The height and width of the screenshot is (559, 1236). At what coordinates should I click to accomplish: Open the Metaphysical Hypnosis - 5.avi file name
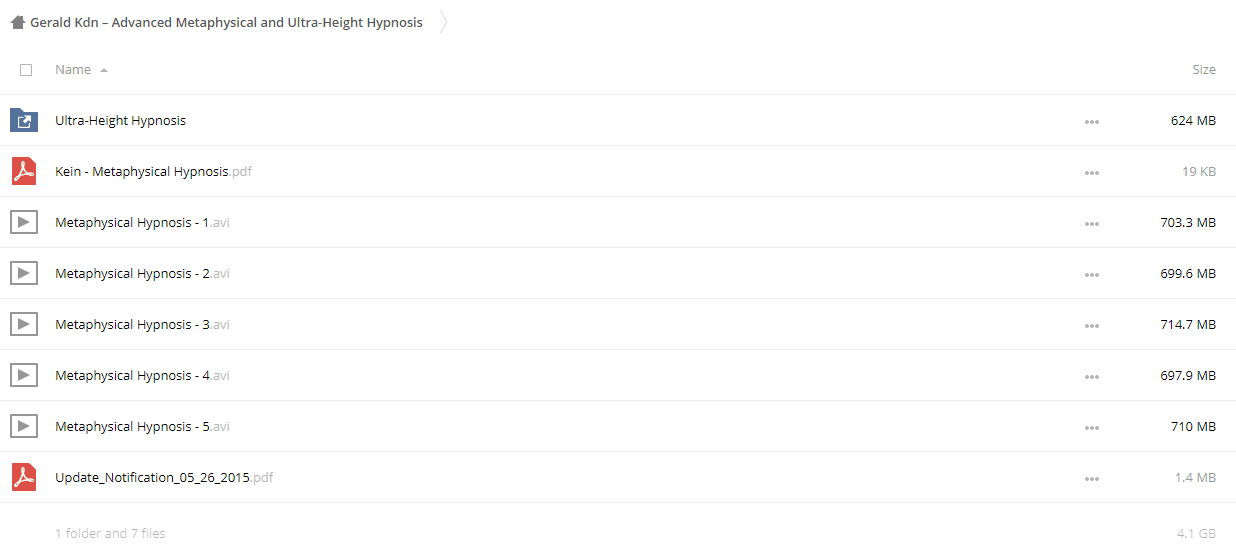click(x=142, y=427)
